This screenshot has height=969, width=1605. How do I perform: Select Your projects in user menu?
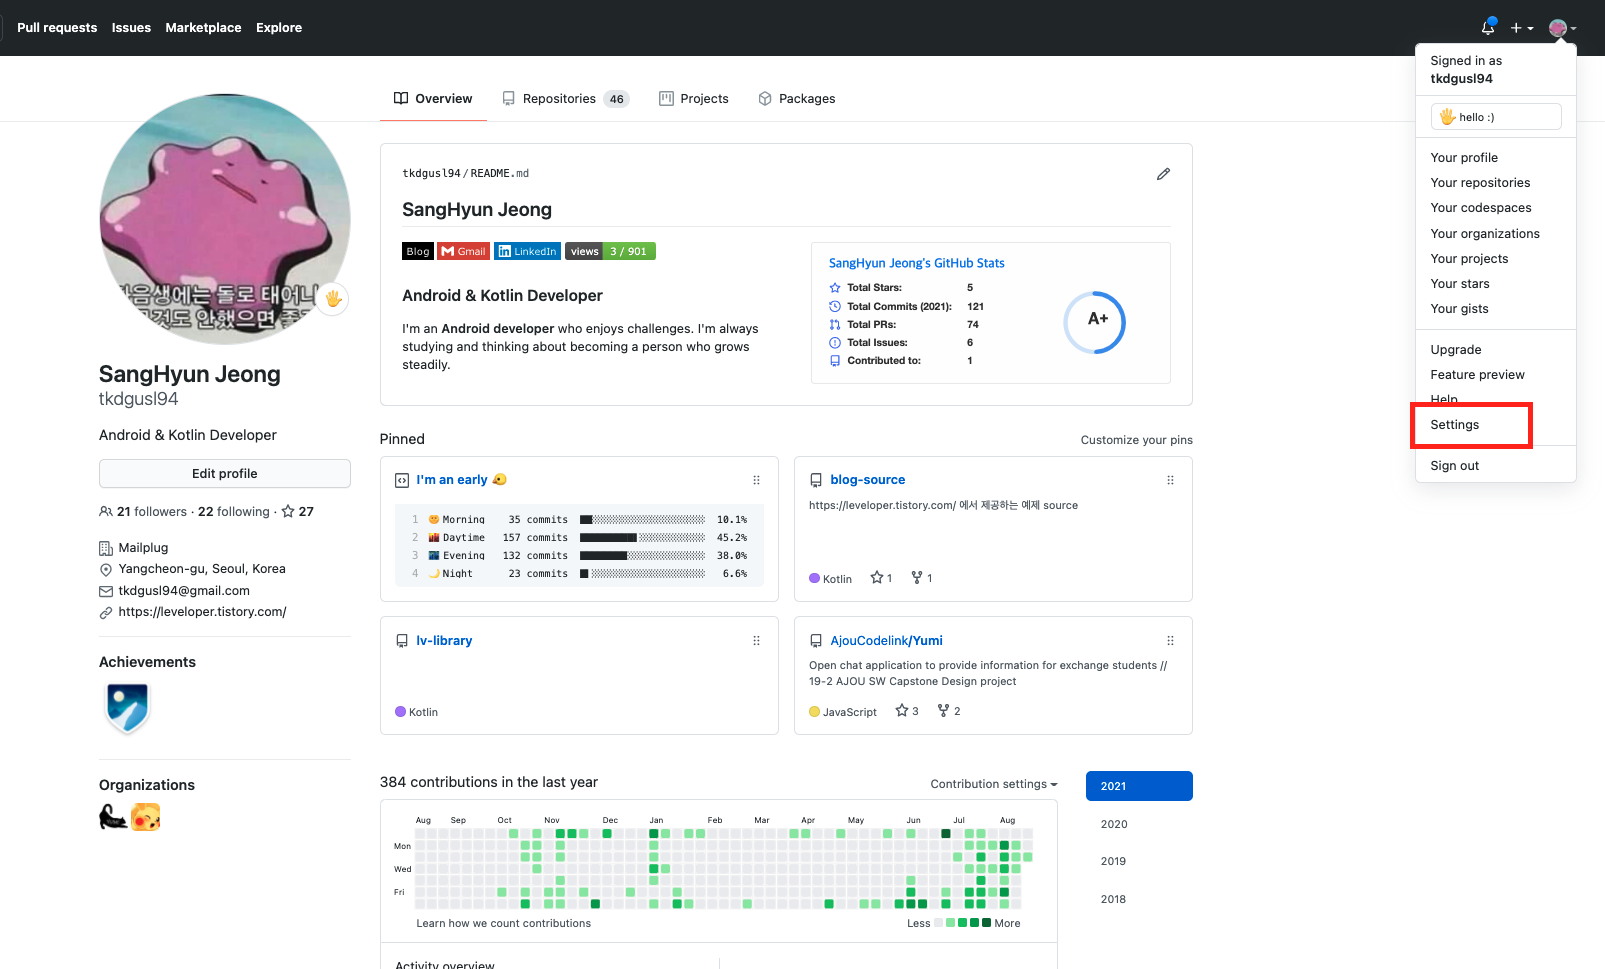1496,259
